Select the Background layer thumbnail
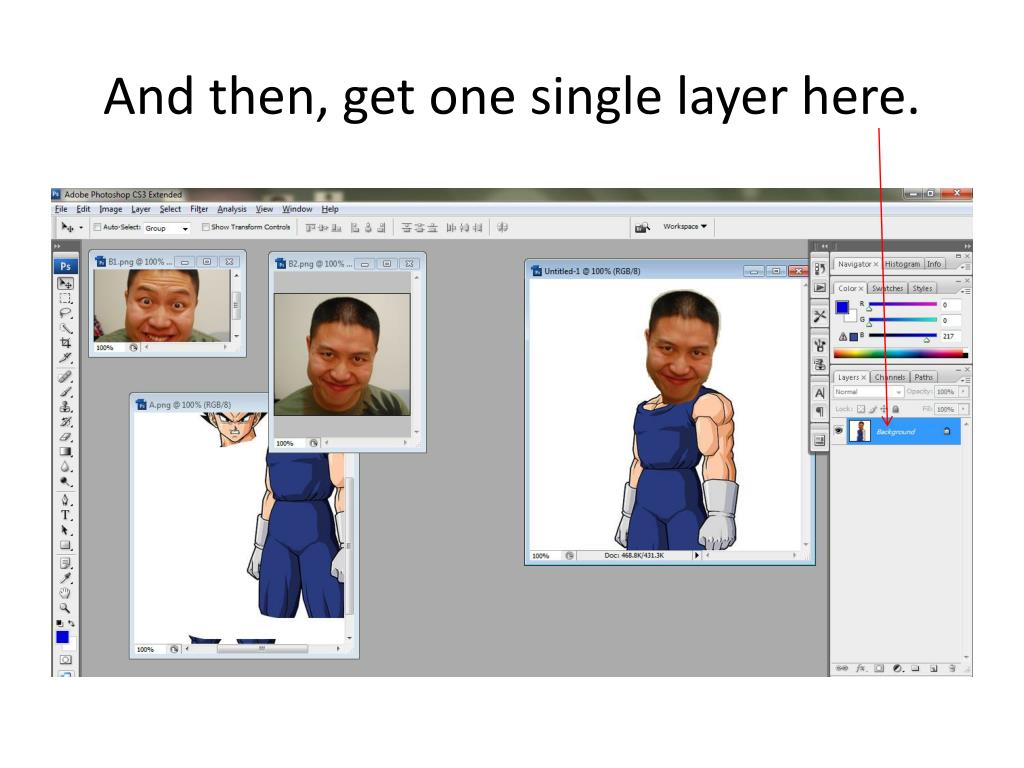The height and width of the screenshot is (768, 1024). (x=859, y=431)
